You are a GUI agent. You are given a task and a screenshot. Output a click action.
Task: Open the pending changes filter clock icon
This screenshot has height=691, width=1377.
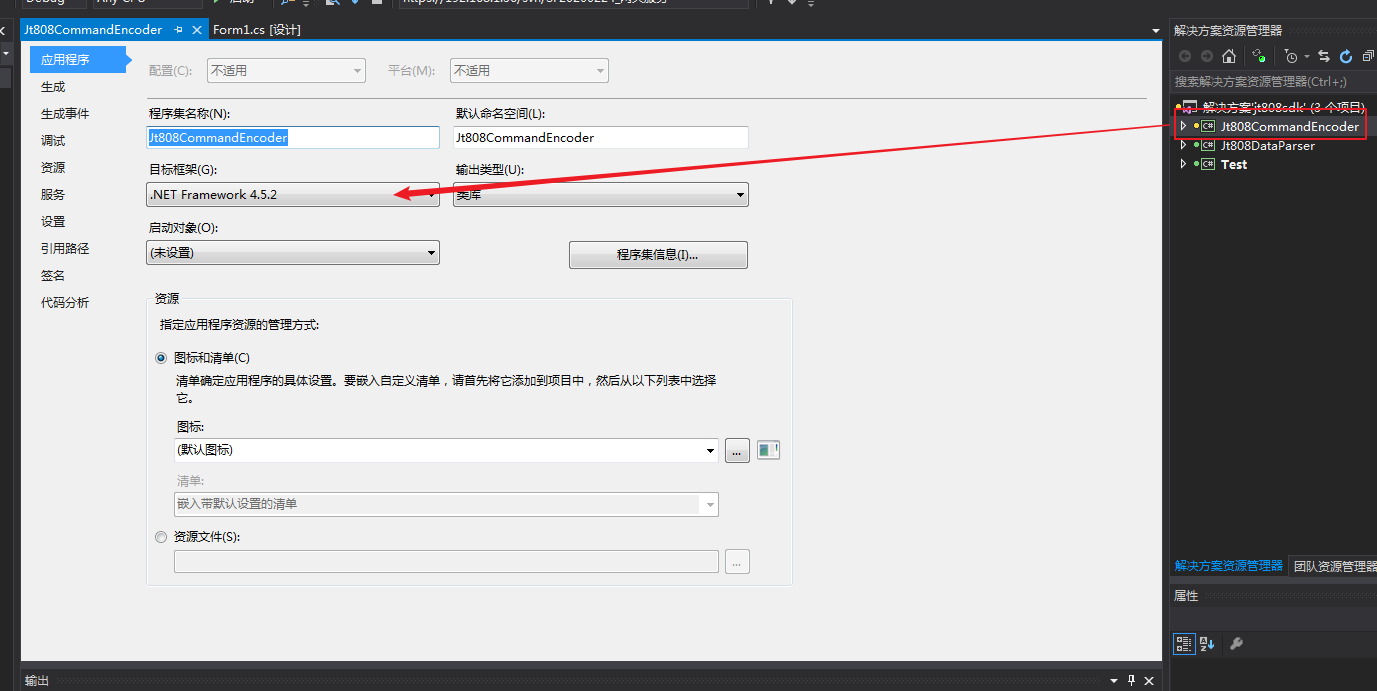[x=1292, y=56]
